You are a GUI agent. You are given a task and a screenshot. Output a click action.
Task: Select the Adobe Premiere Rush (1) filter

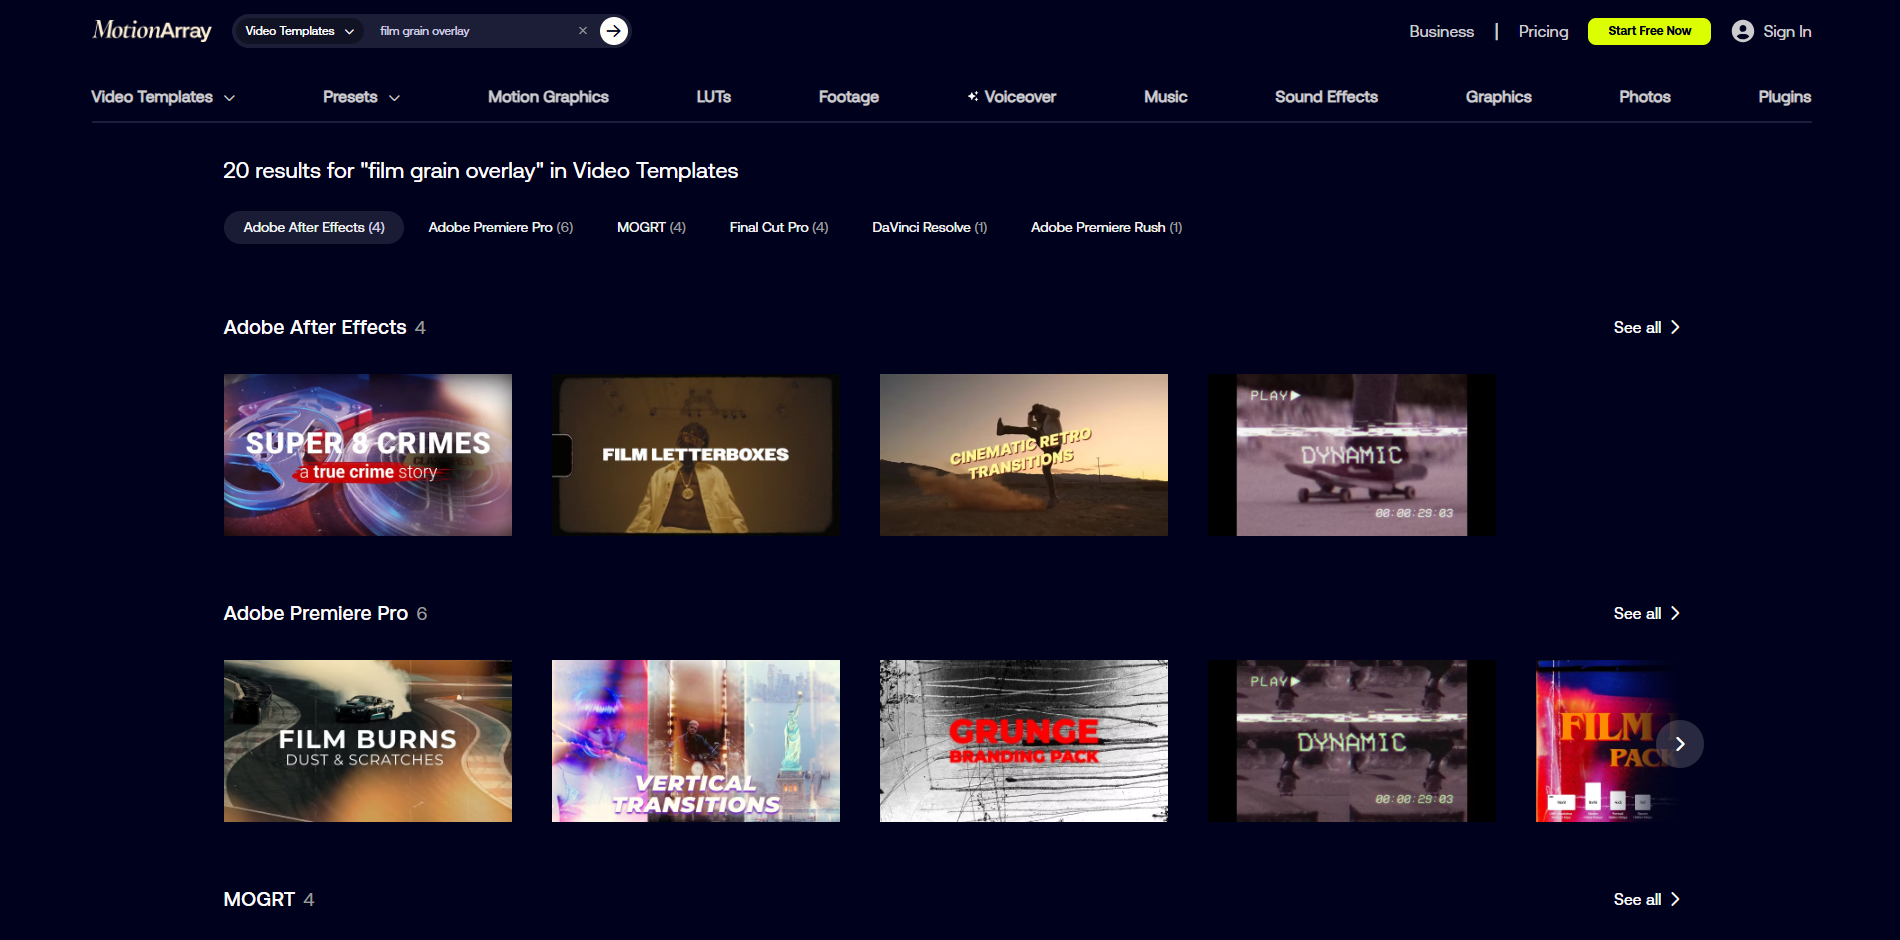[x=1106, y=227]
